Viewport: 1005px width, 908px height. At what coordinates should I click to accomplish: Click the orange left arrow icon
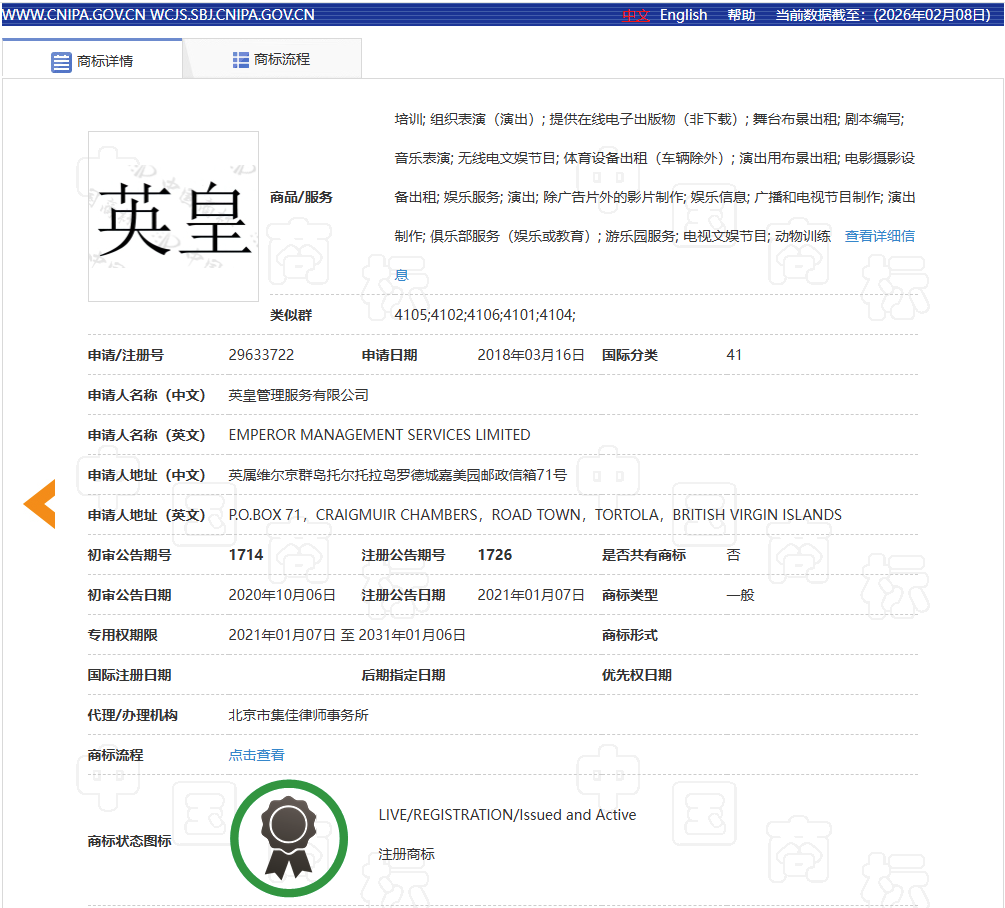(x=40, y=503)
